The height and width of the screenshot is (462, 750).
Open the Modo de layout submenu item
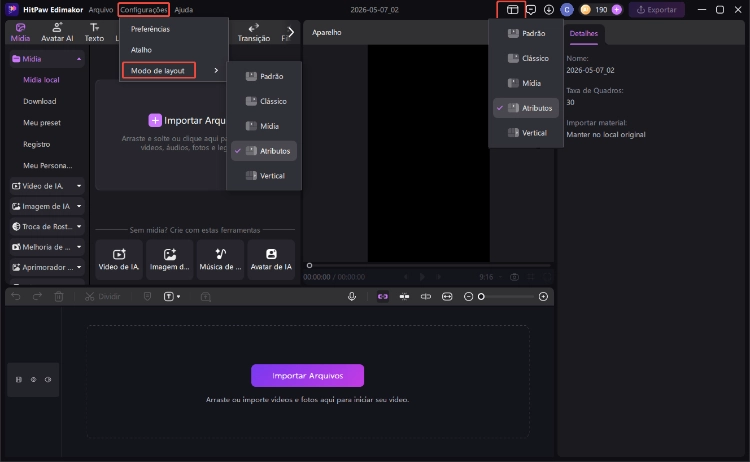[x=173, y=70]
